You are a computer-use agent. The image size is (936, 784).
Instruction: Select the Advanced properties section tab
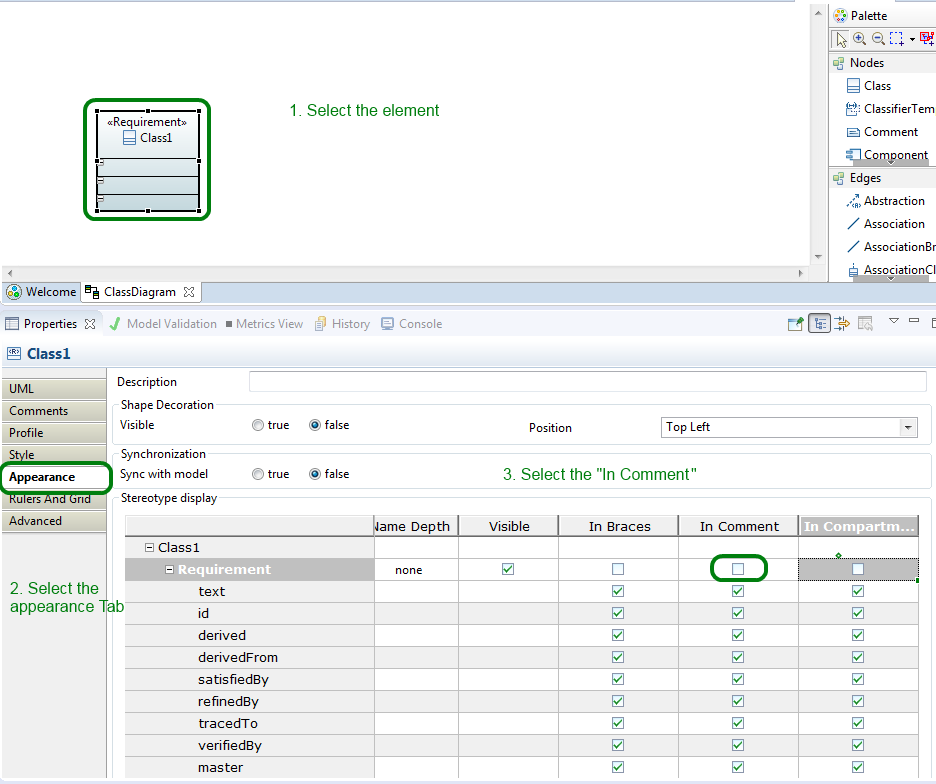point(54,521)
